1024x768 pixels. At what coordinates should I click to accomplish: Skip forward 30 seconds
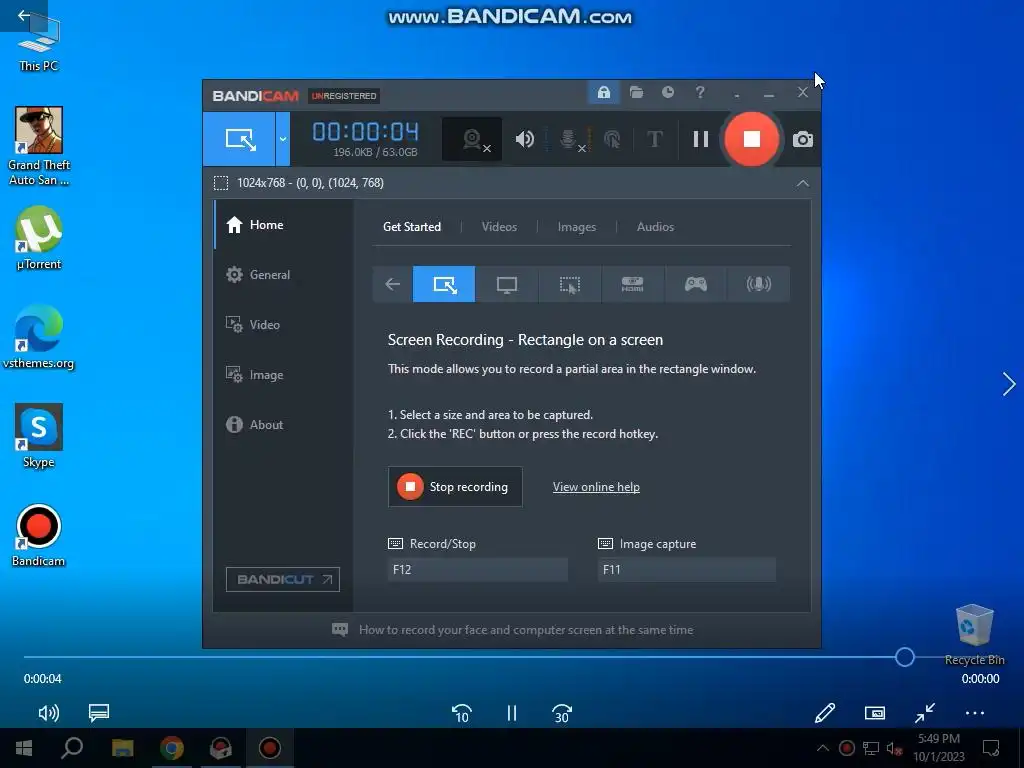point(562,713)
